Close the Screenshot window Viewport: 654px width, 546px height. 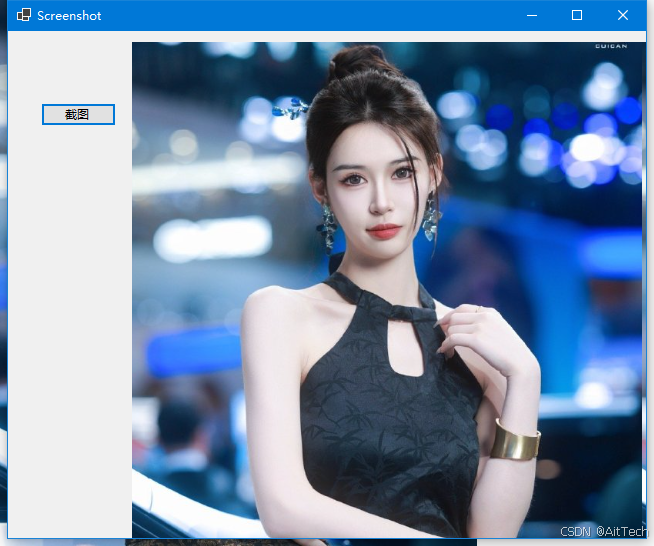point(622,15)
